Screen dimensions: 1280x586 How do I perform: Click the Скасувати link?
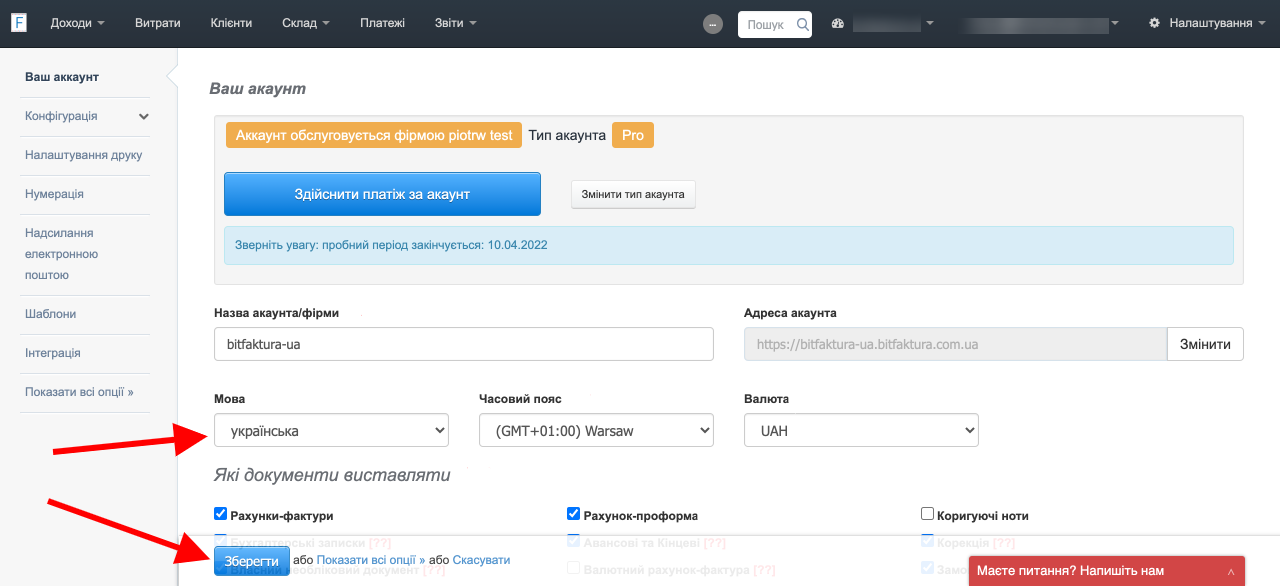pos(481,560)
